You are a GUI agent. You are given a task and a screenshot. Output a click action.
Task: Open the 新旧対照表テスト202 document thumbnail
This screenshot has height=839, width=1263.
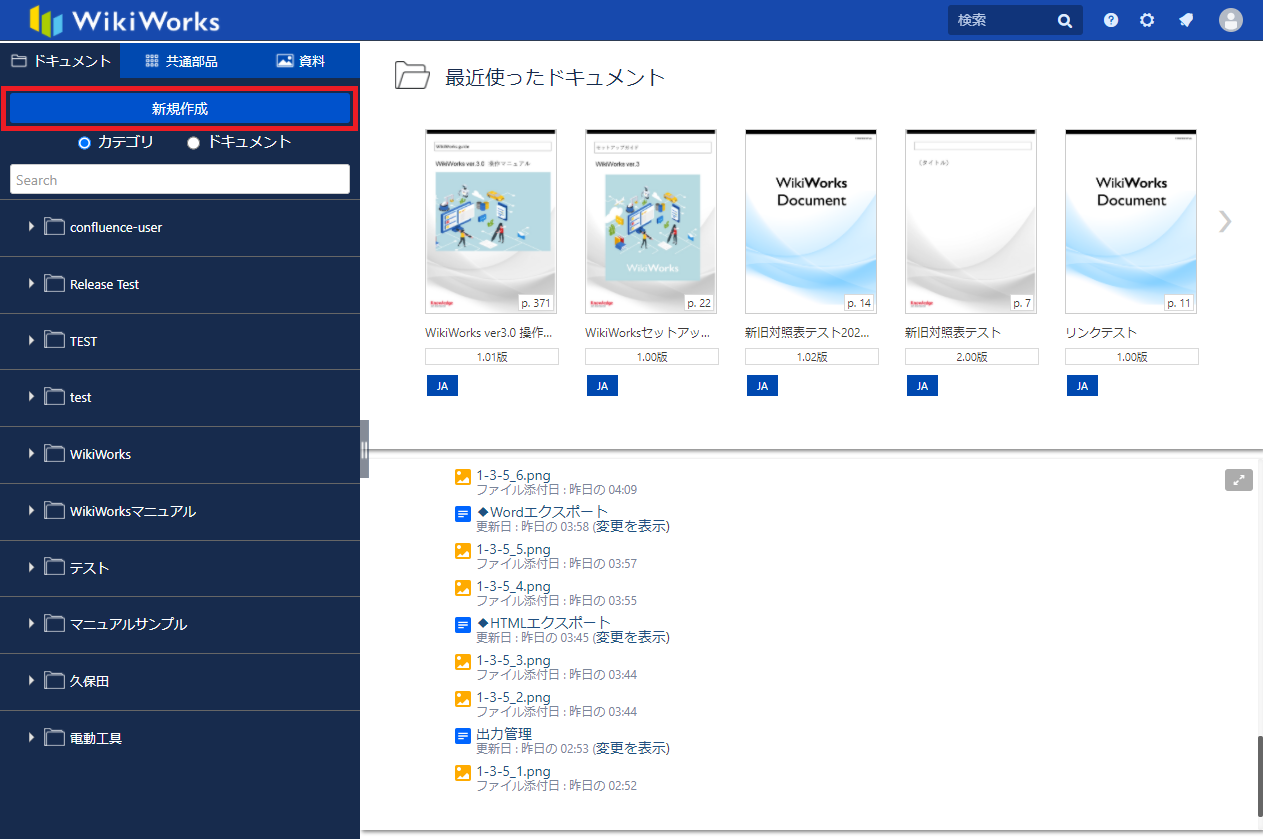tap(811, 222)
